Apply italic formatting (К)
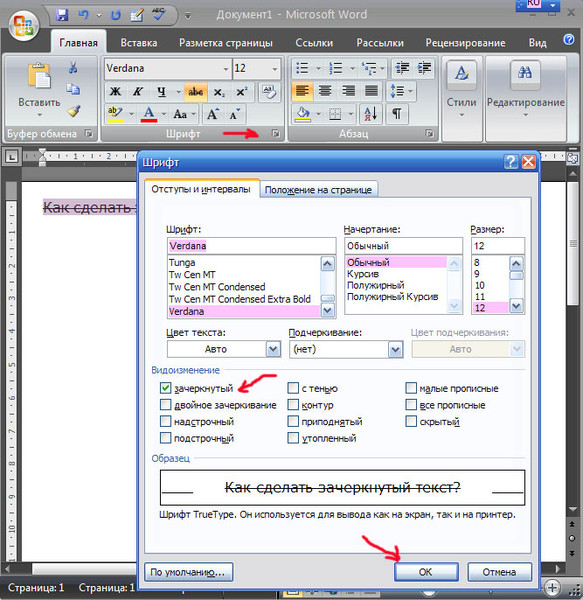 coord(138,92)
